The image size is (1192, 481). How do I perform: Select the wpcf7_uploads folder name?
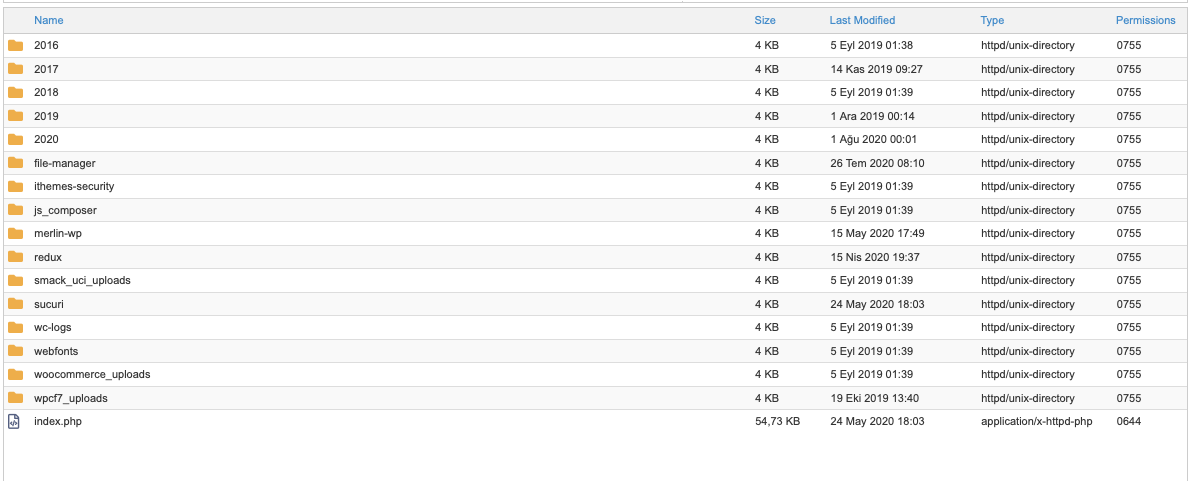[x=71, y=398]
